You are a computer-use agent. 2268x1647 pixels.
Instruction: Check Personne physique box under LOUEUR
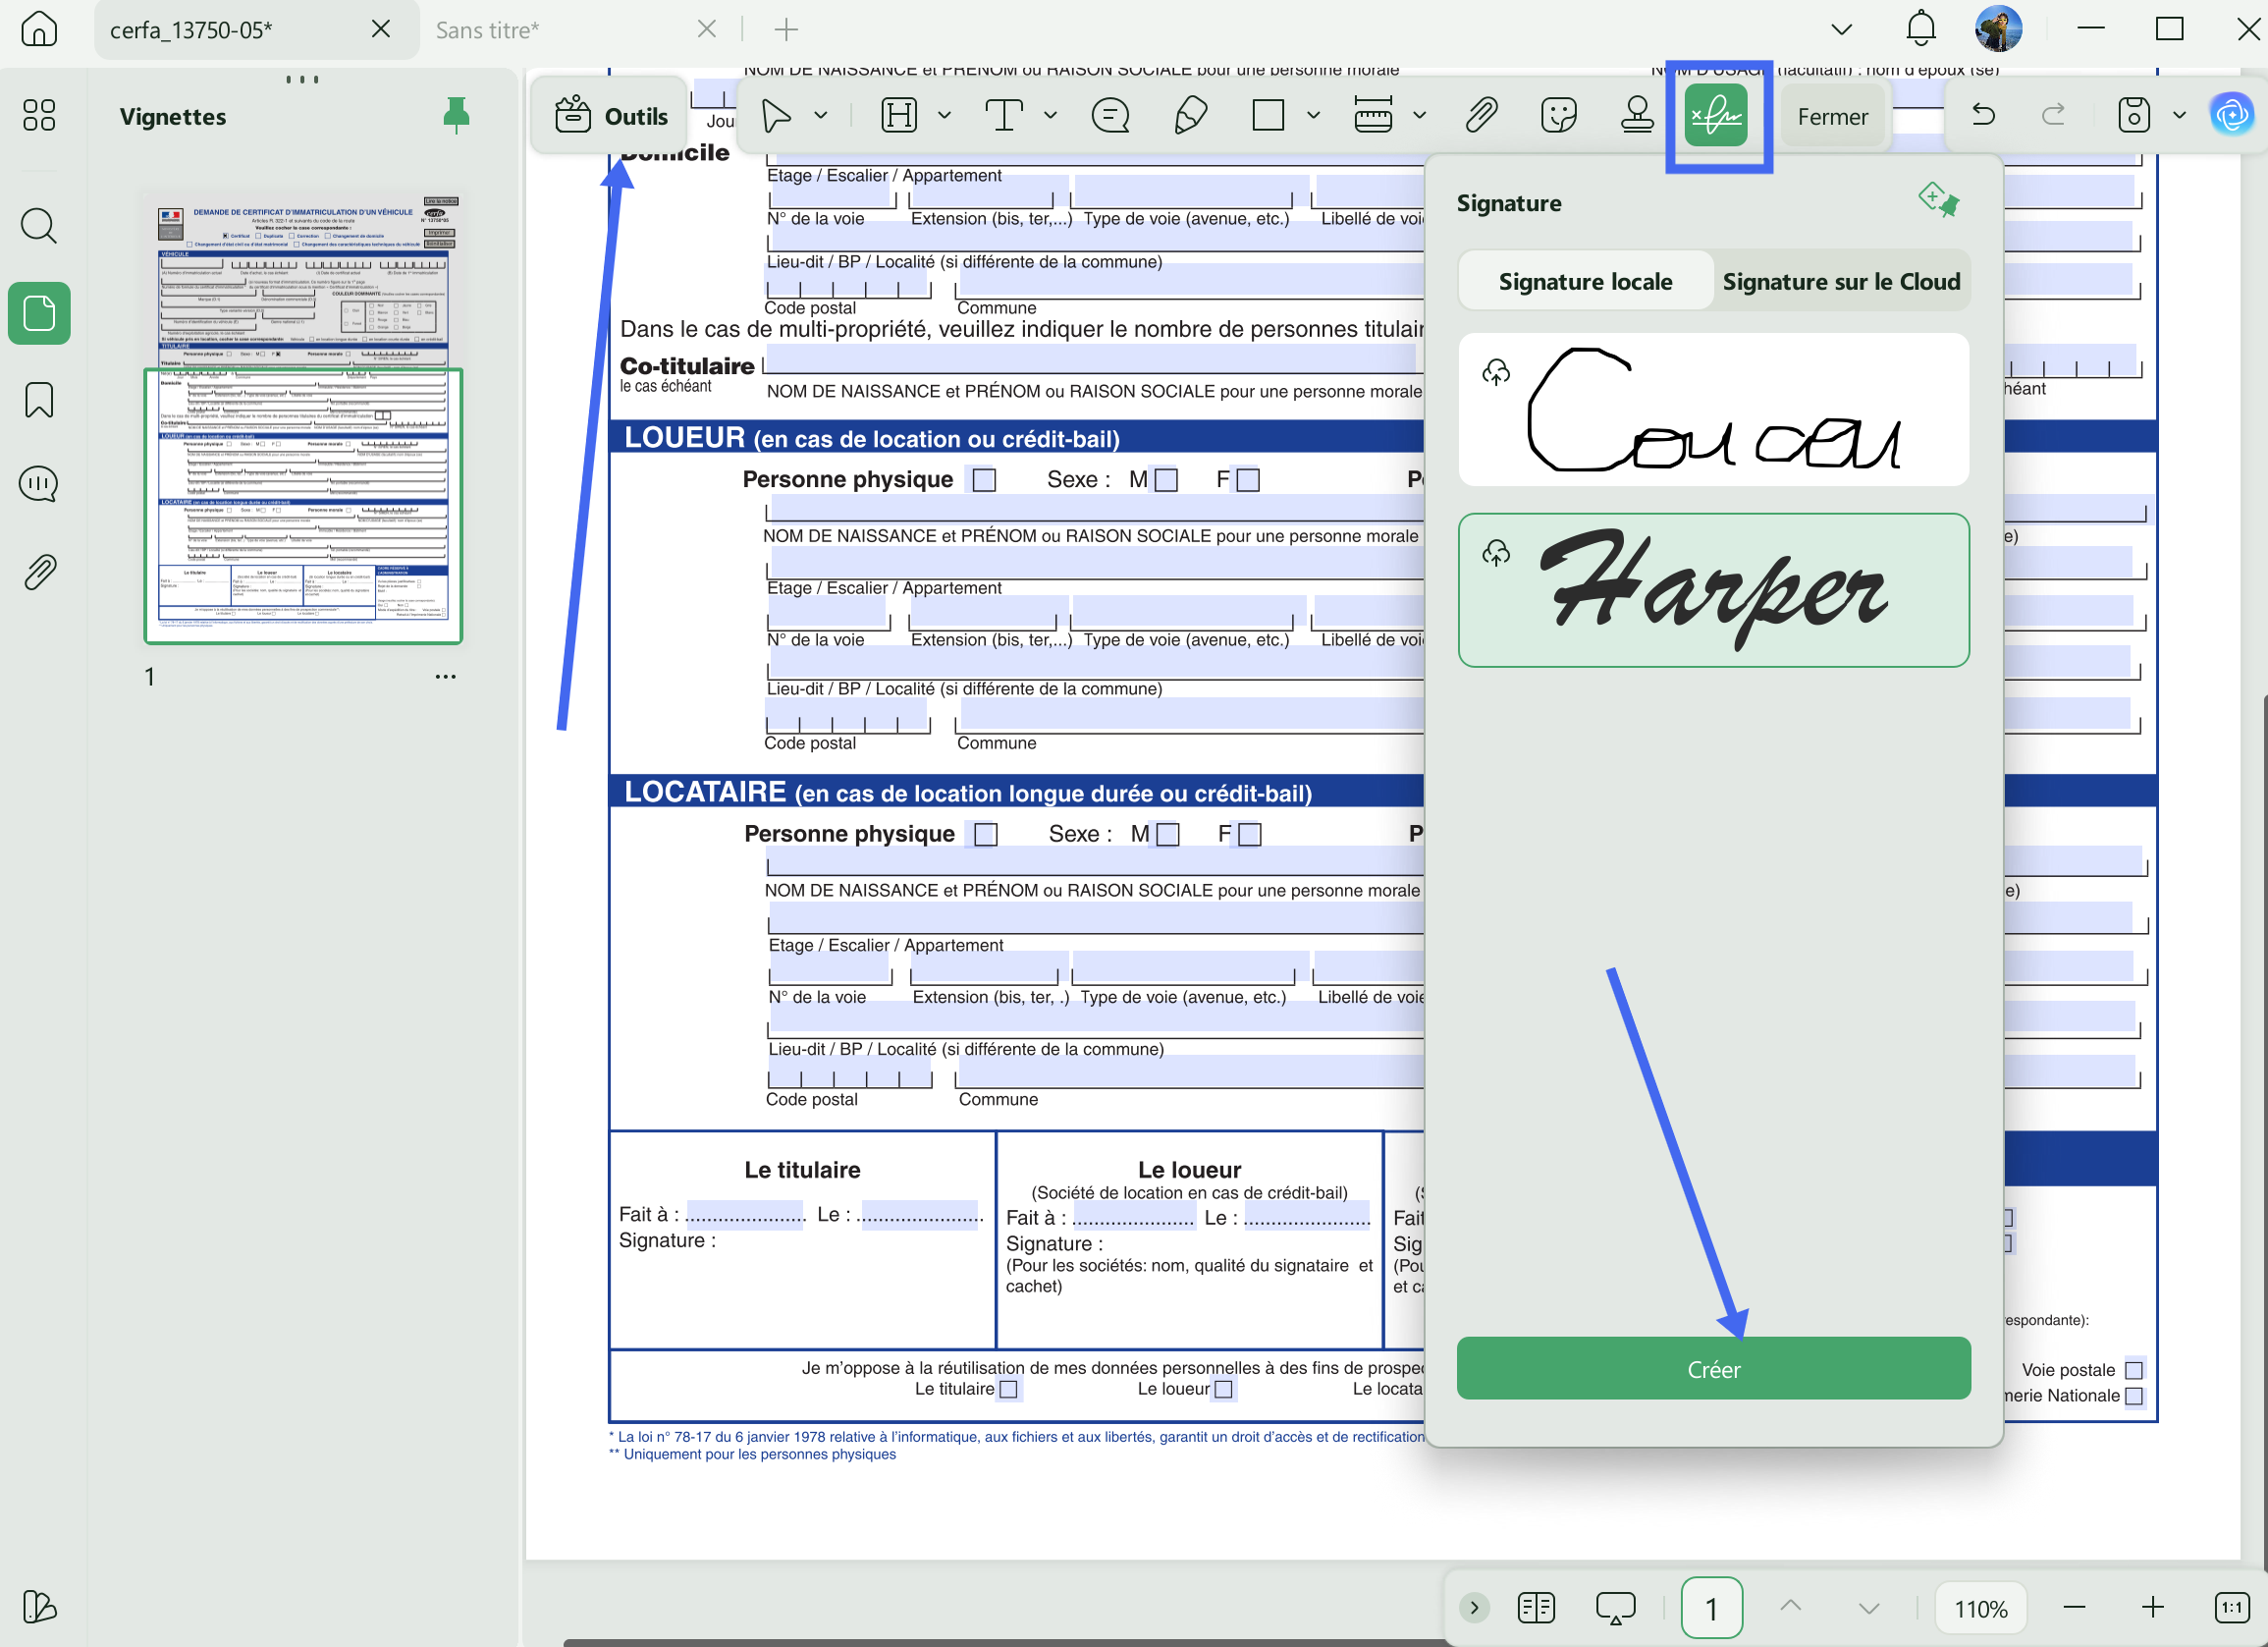click(984, 480)
